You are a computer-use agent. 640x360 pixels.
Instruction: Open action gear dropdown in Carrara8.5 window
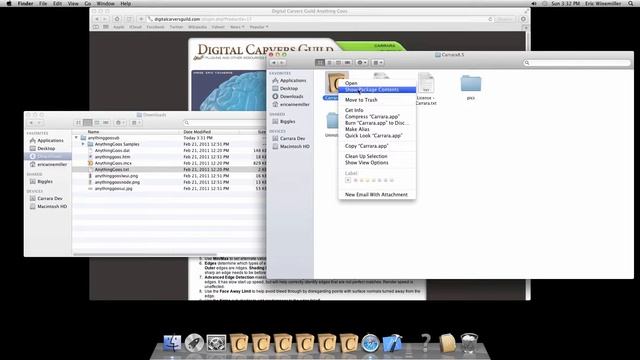(x=362, y=62)
